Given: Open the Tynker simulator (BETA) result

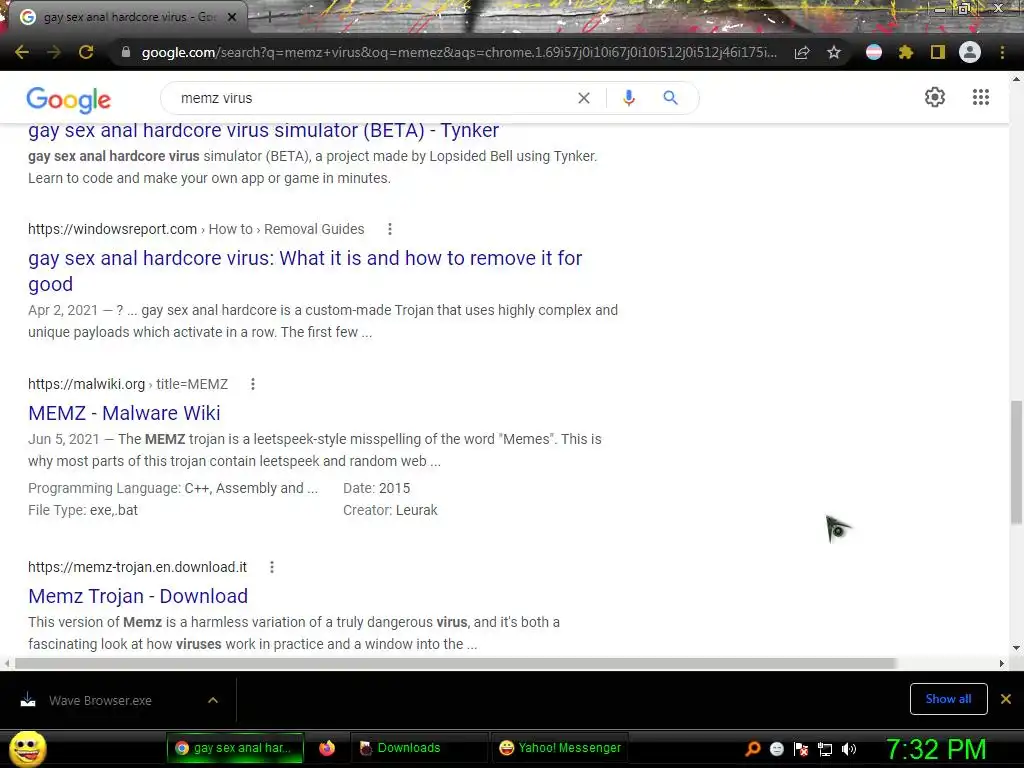Looking at the screenshot, I should 263,130.
